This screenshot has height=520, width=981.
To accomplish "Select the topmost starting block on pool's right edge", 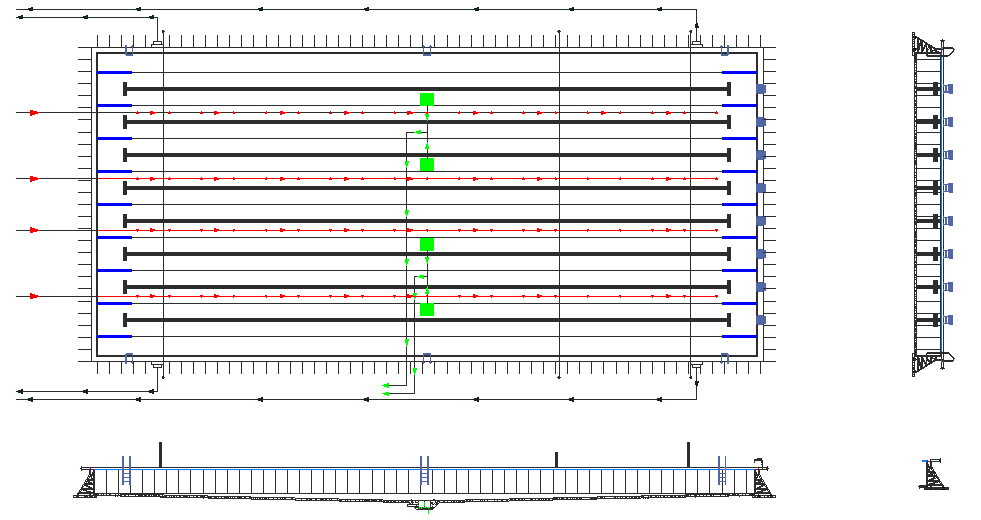I will click(x=761, y=89).
